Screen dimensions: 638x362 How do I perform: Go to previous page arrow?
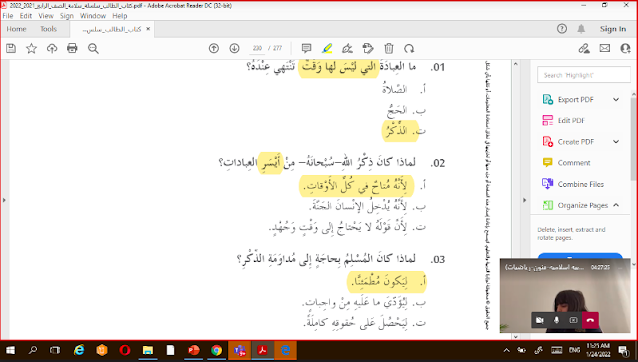[x=214, y=48]
